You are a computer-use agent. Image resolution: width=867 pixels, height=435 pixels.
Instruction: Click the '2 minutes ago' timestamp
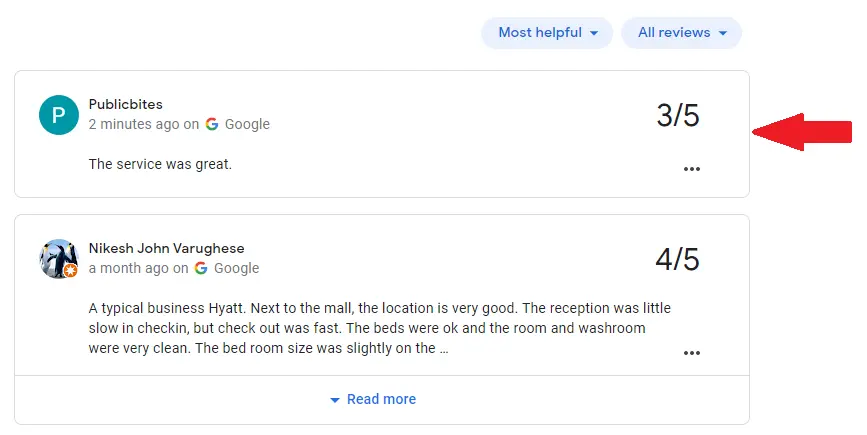pos(134,125)
